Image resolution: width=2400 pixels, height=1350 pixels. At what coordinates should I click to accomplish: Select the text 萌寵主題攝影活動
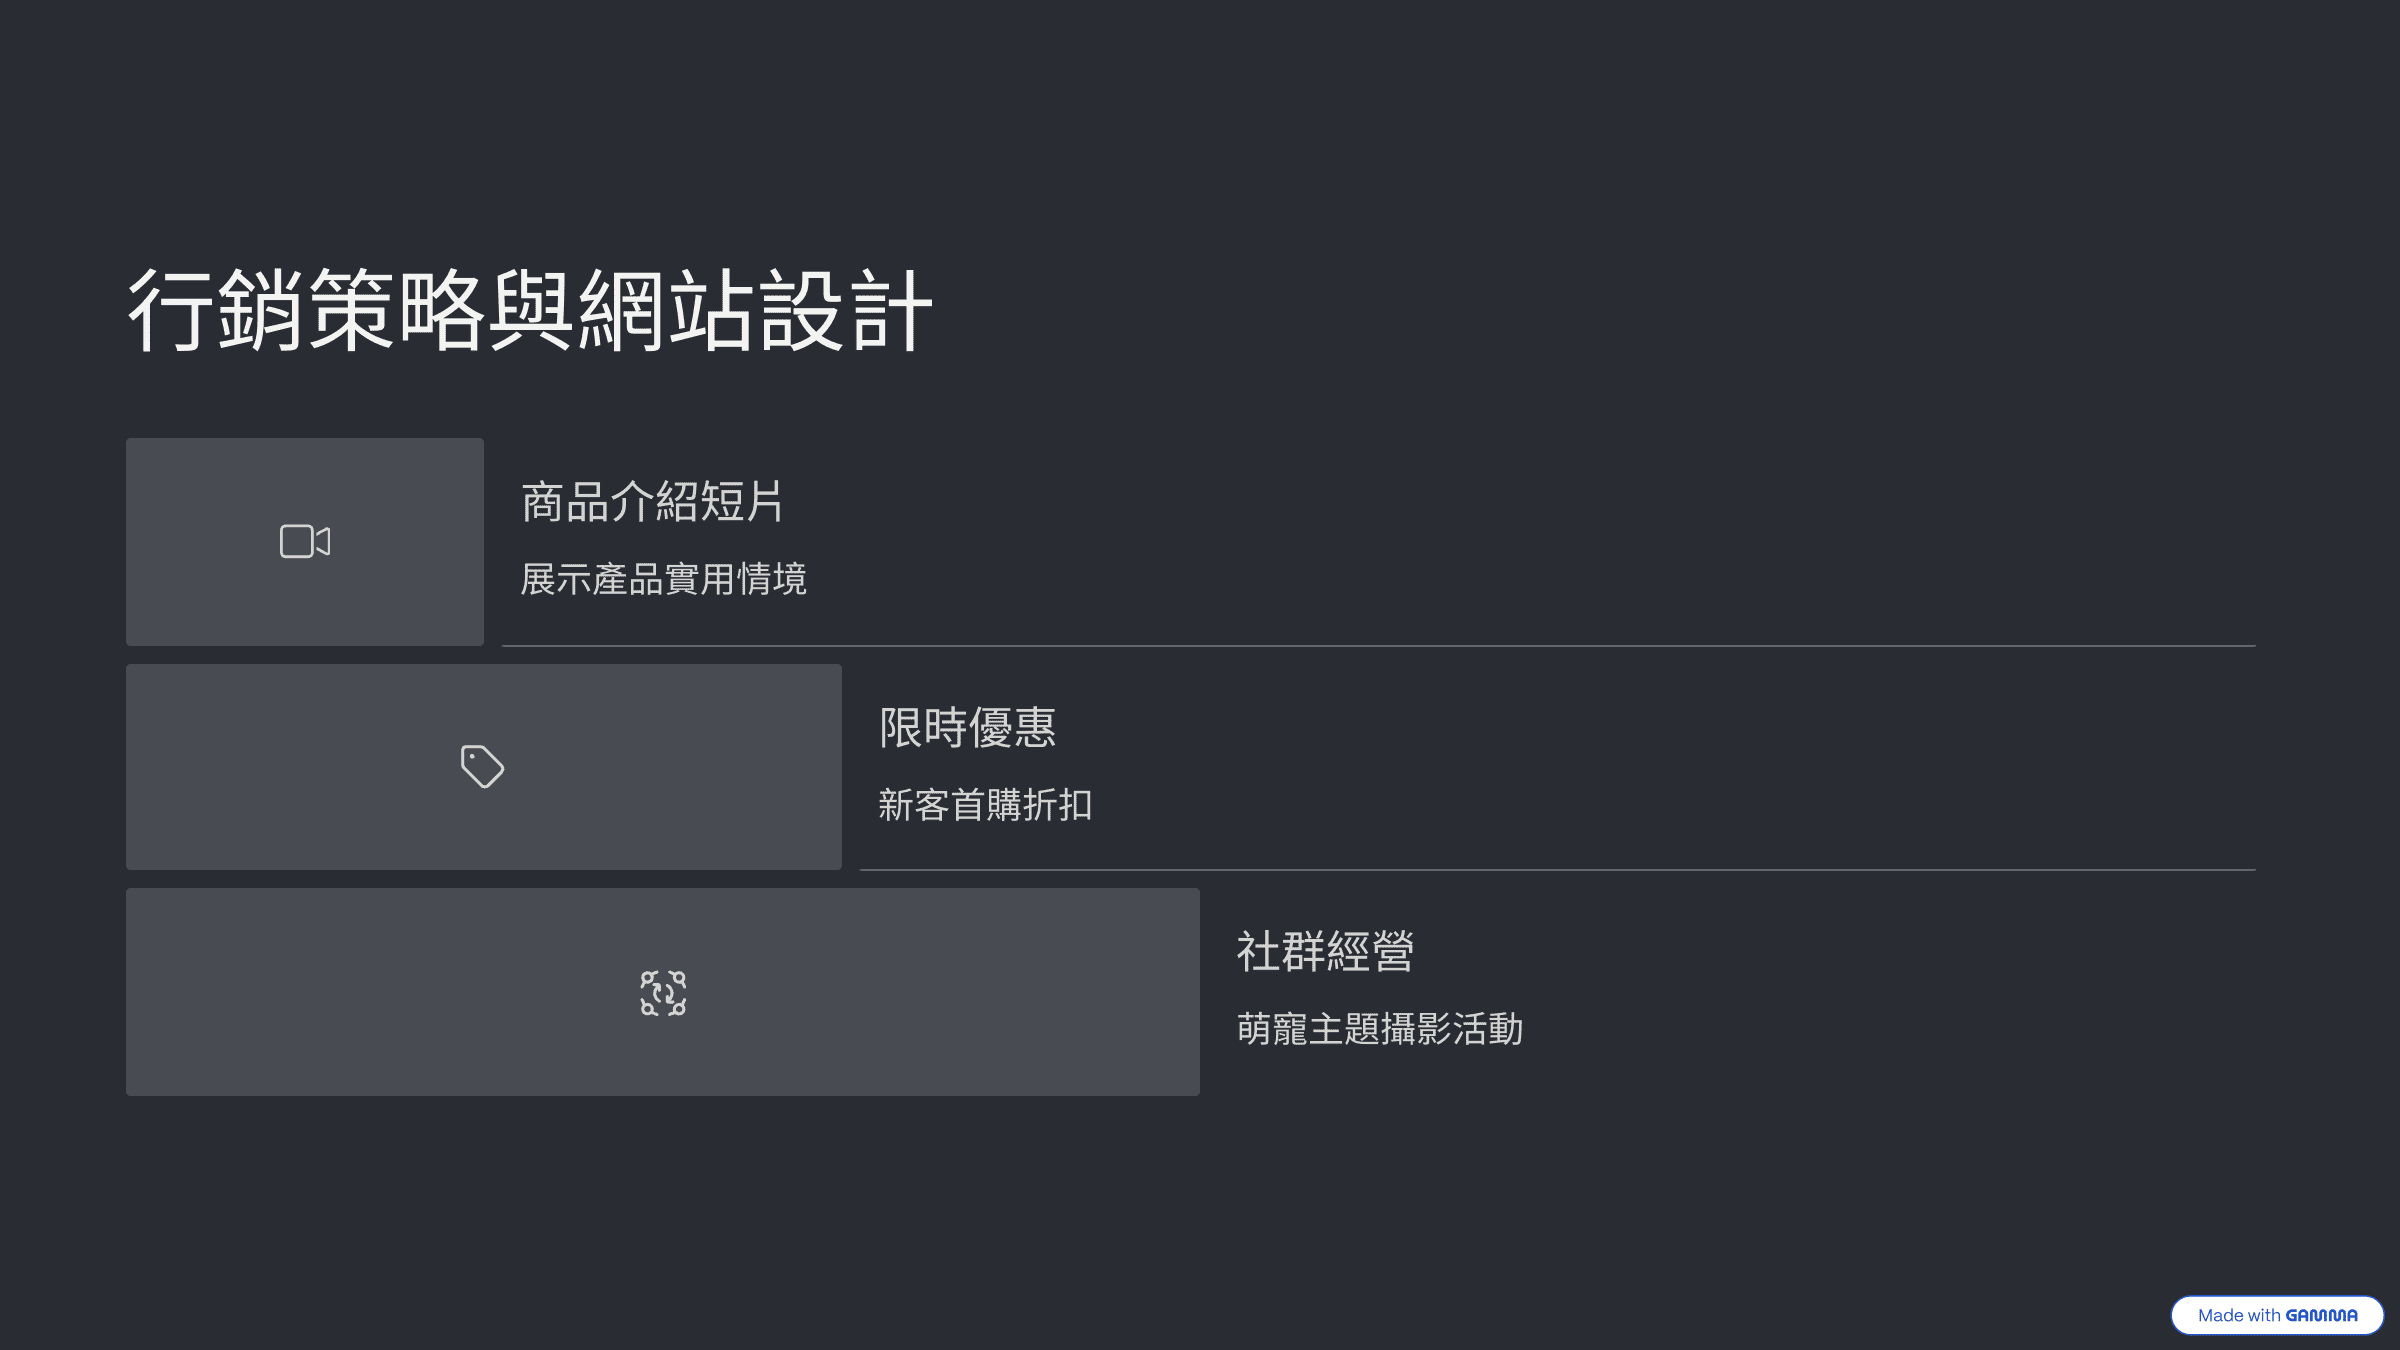point(1380,1029)
